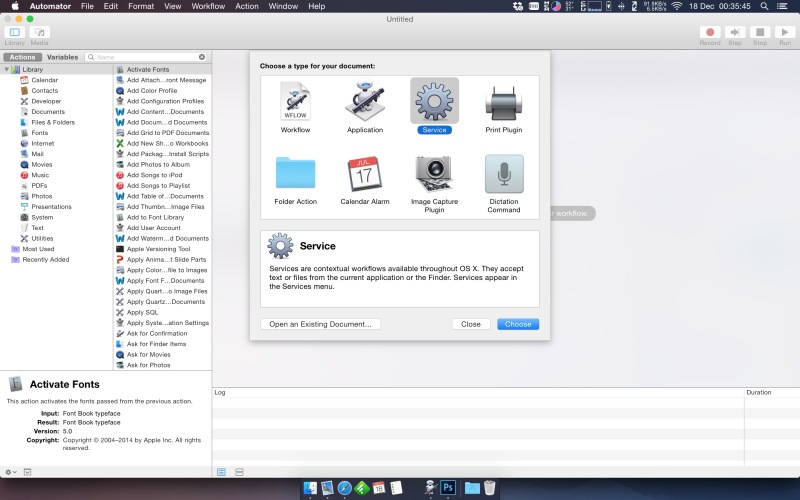
Task: Open the Trash in the Dock
Action: point(489,488)
